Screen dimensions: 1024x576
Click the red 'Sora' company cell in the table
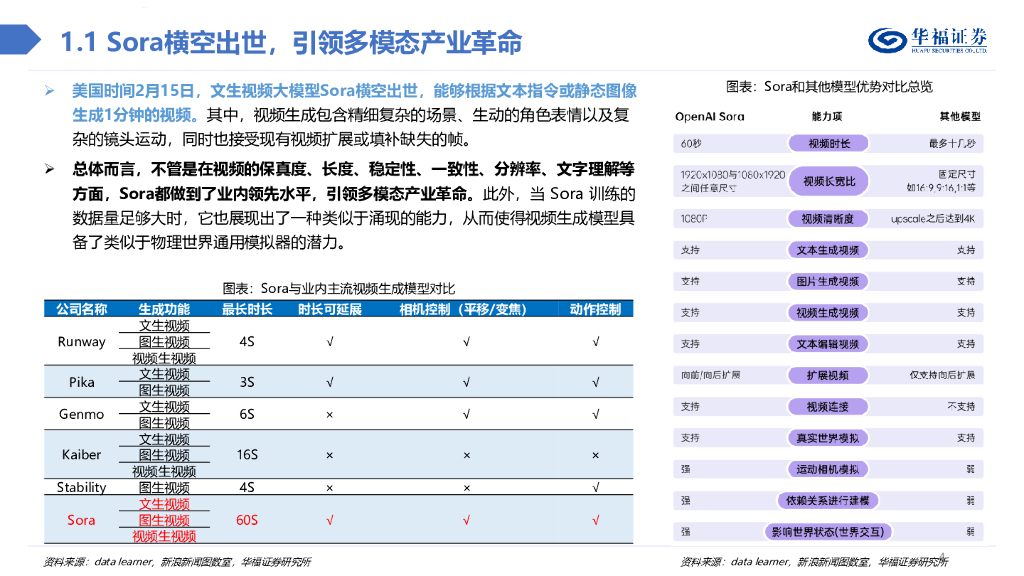click(81, 520)
